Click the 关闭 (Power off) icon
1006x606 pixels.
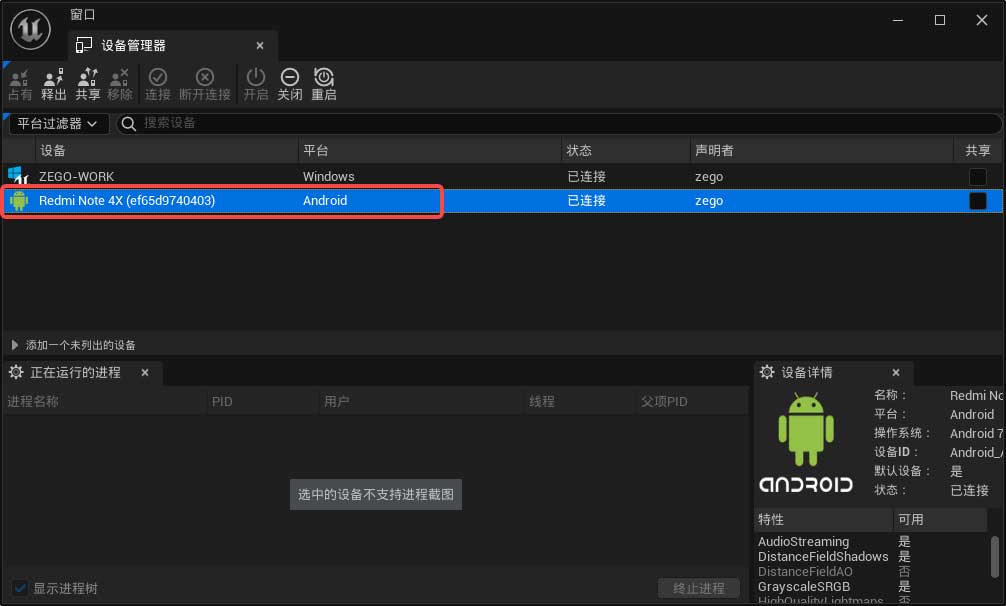(290, 84)
